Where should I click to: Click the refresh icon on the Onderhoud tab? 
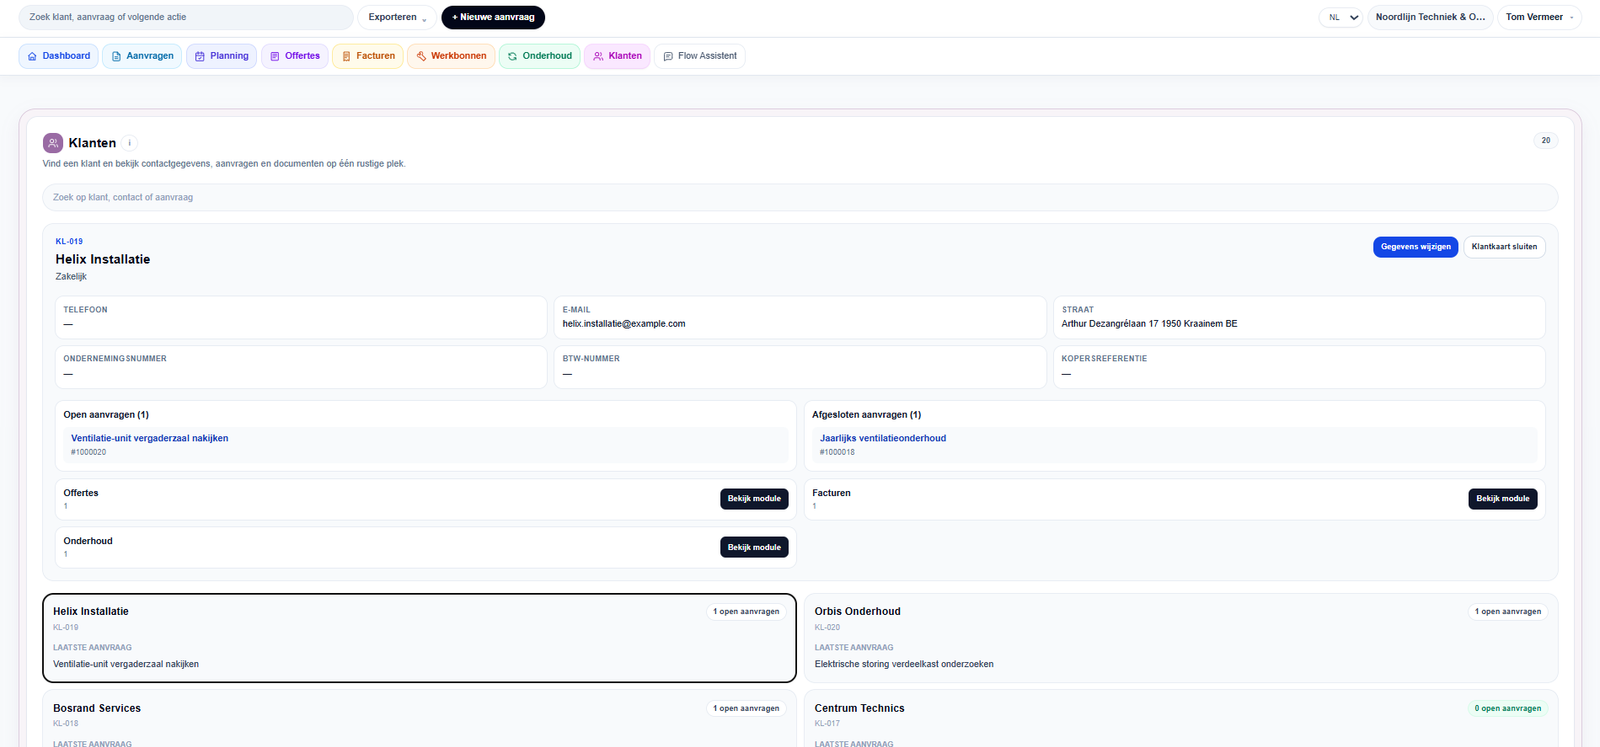tap(512, 56)
